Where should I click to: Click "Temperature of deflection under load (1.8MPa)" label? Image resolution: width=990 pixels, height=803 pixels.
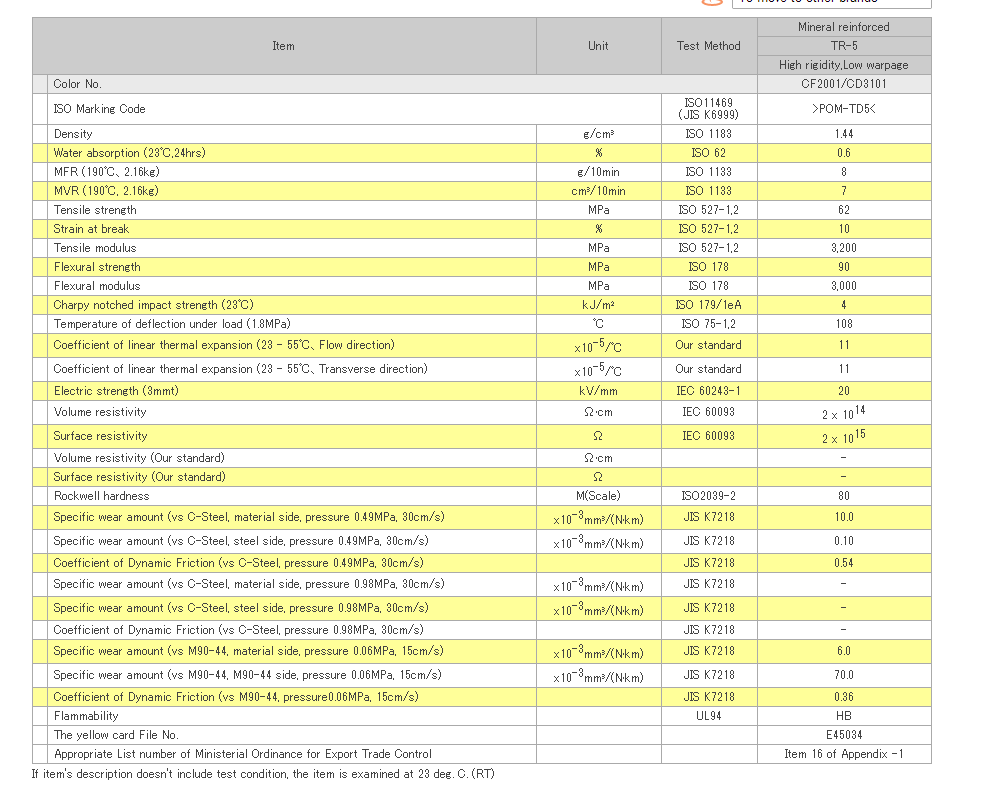[172, 324]
